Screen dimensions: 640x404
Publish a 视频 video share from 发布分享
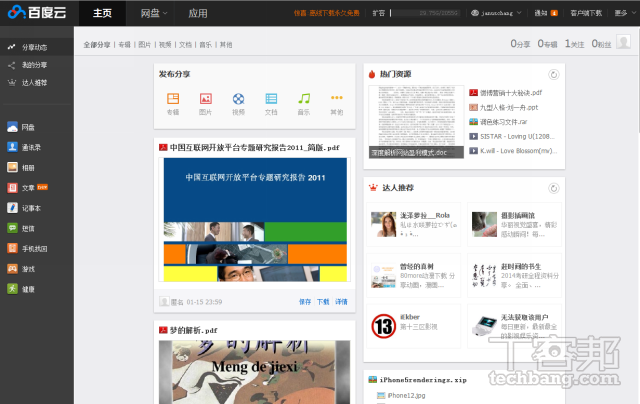tap(238, 104)
